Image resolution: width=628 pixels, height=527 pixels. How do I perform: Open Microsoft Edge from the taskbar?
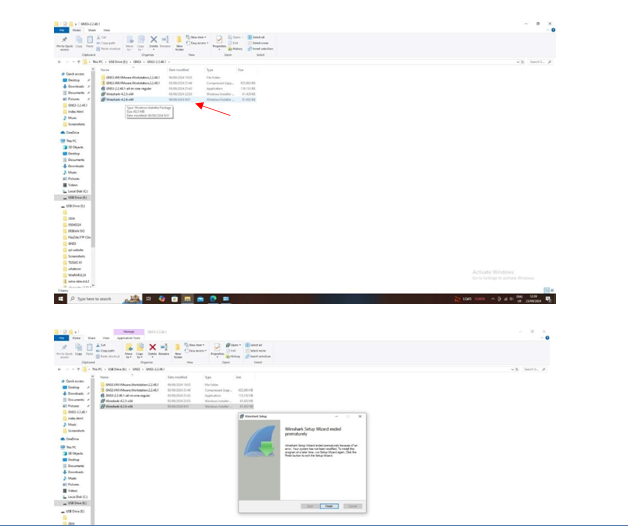click(213, 299)
